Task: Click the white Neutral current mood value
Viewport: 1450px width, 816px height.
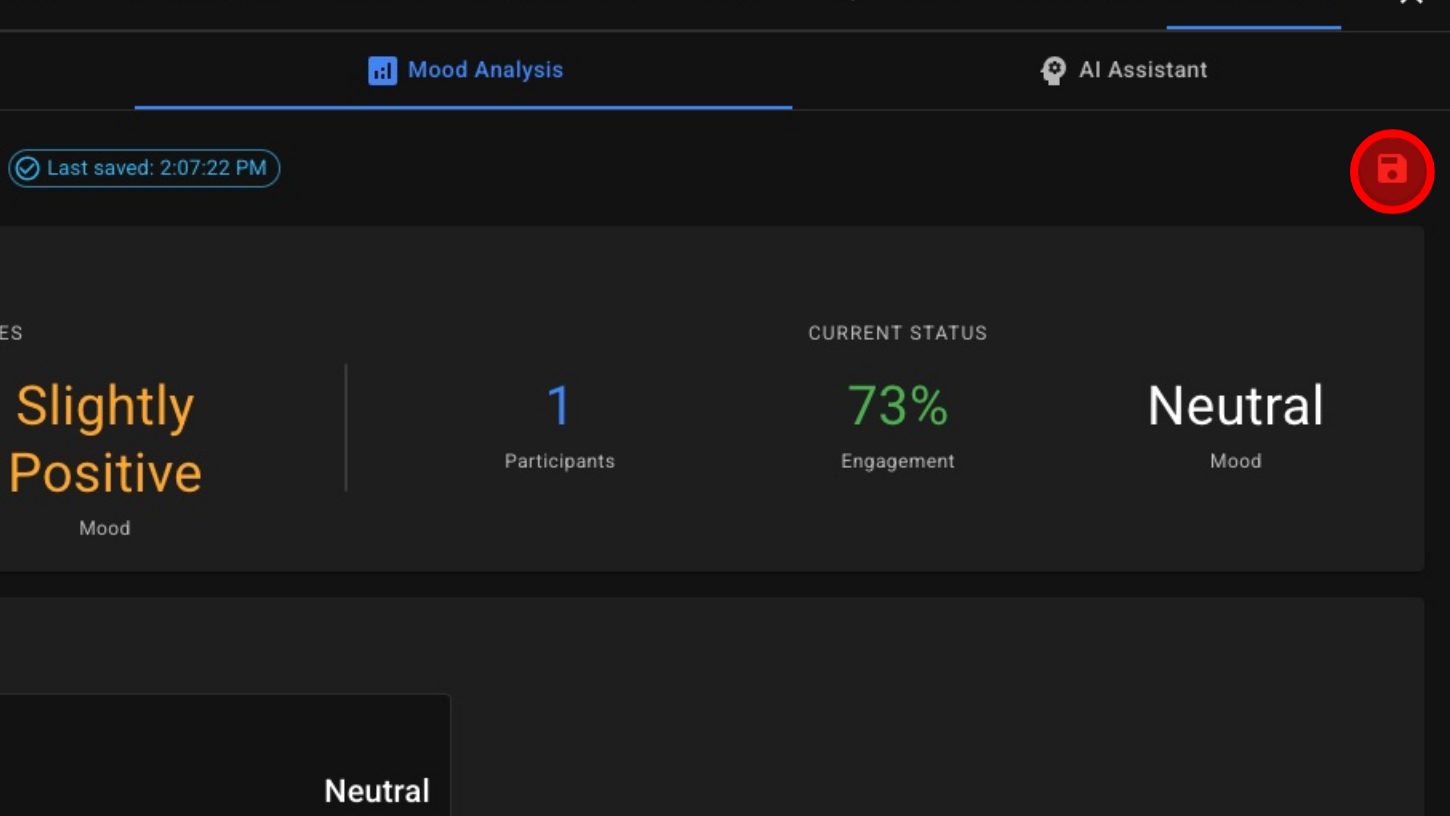Action: click(x=1235, y=406)
